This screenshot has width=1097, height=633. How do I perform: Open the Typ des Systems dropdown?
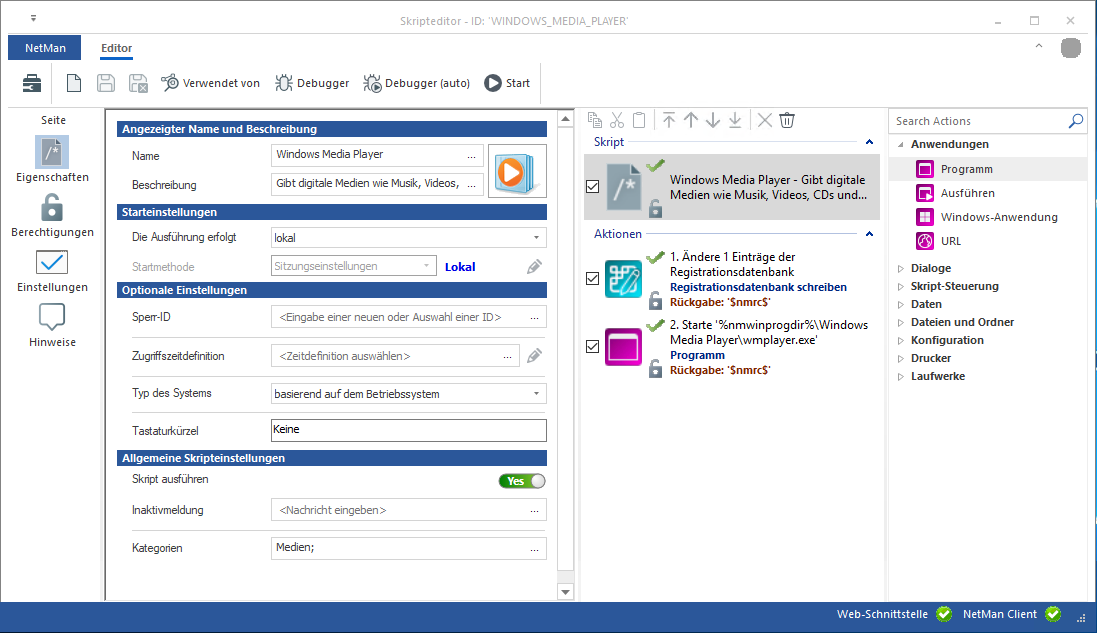(409, 394)
